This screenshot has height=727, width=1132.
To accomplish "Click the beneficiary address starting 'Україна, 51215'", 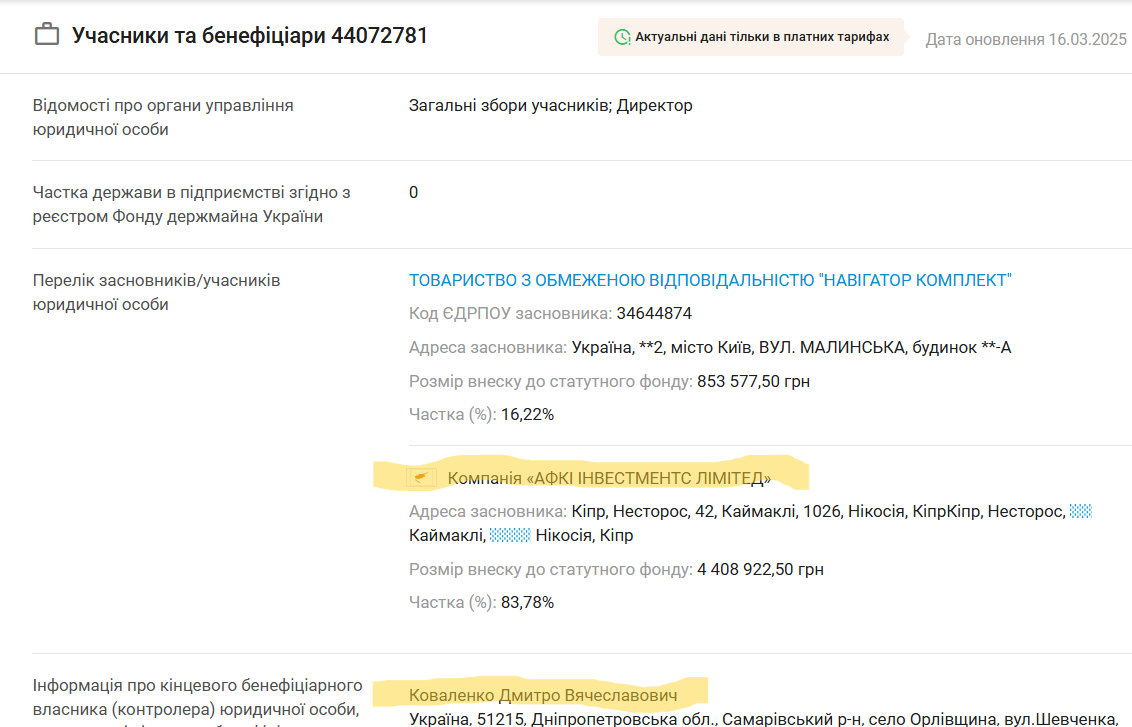I will (x=762, y=719).
